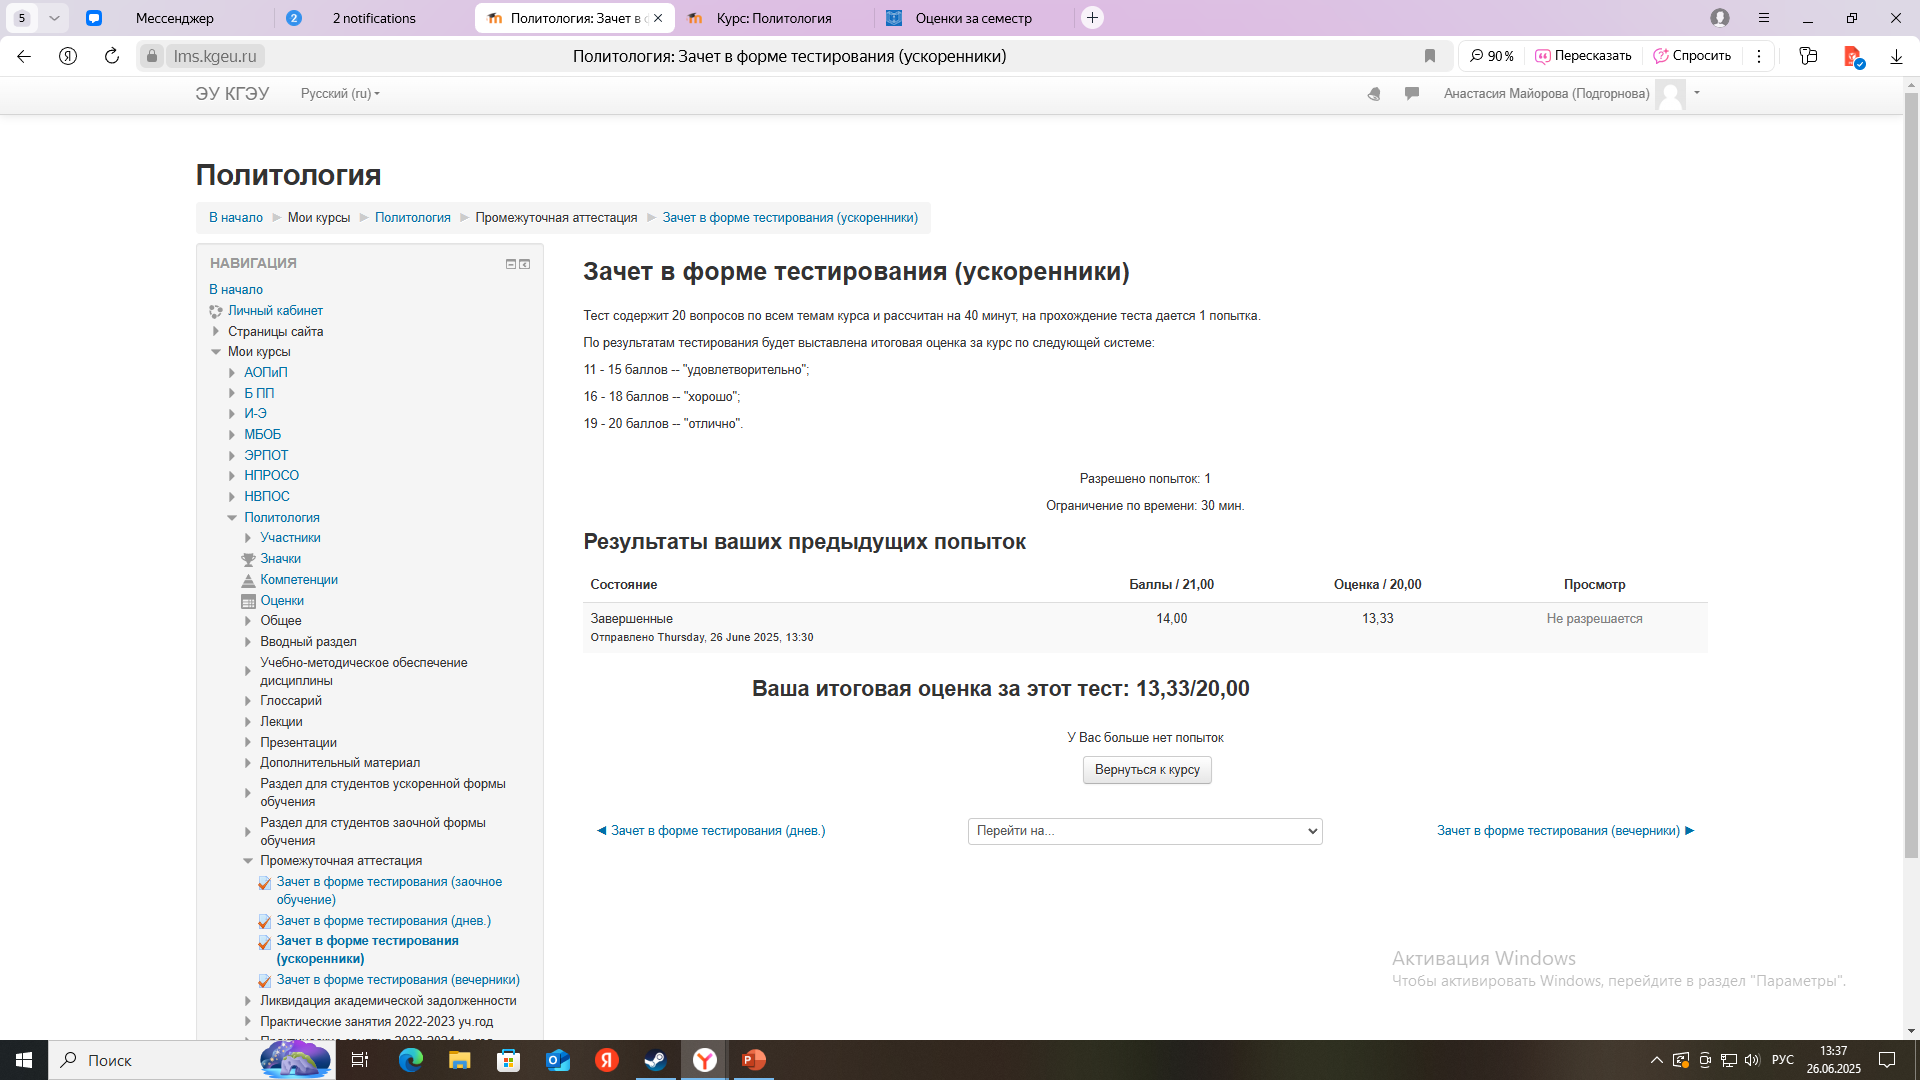Switch to the 2 notifications tab

coord(374,18)
